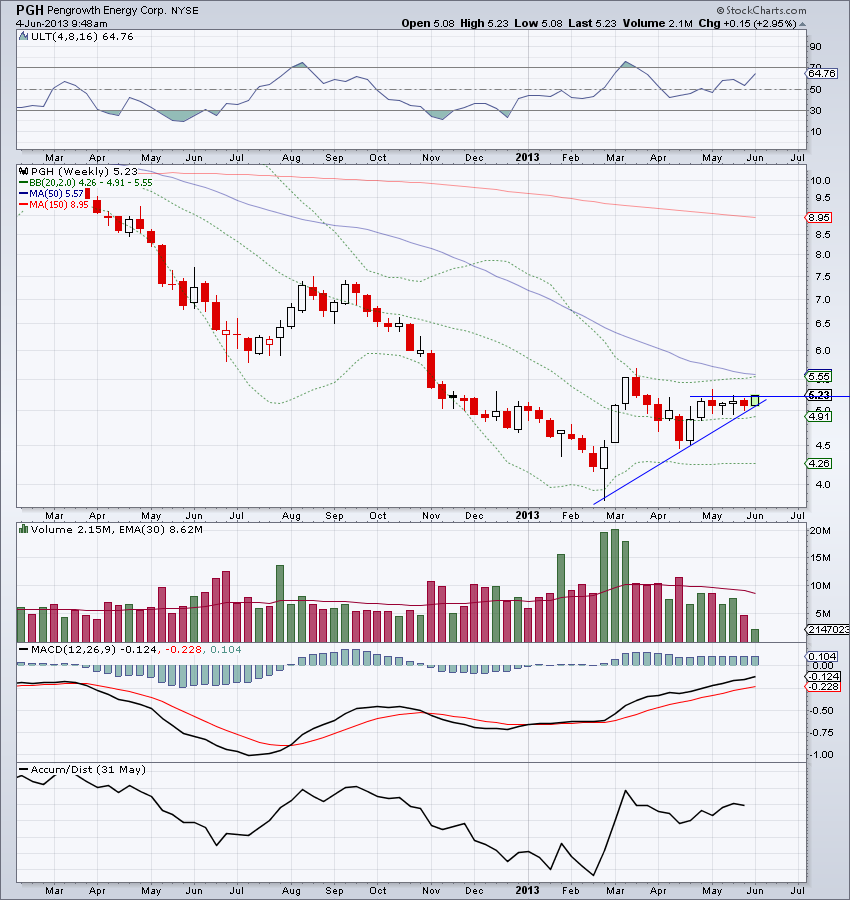Click the ULT indicator legend icon
Screen dimensions: 850x900
point(21,36)
